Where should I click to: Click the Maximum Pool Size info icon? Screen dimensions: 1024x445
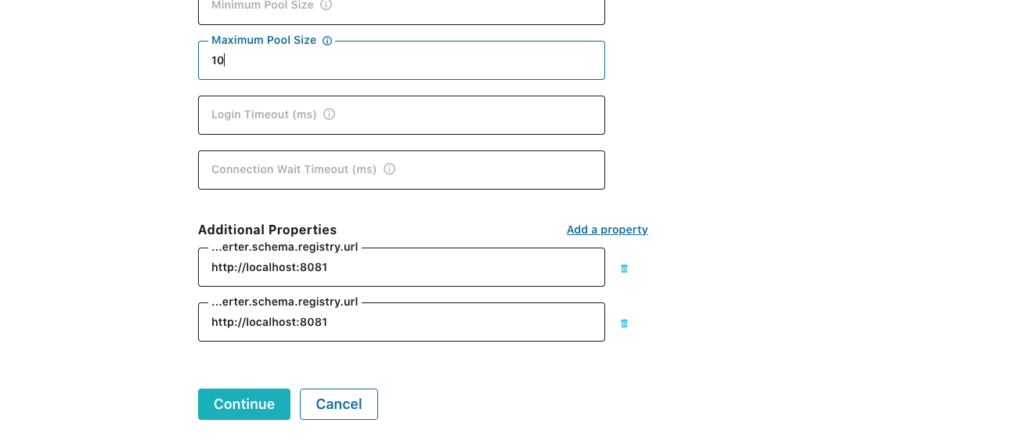(x=327, y=41)
